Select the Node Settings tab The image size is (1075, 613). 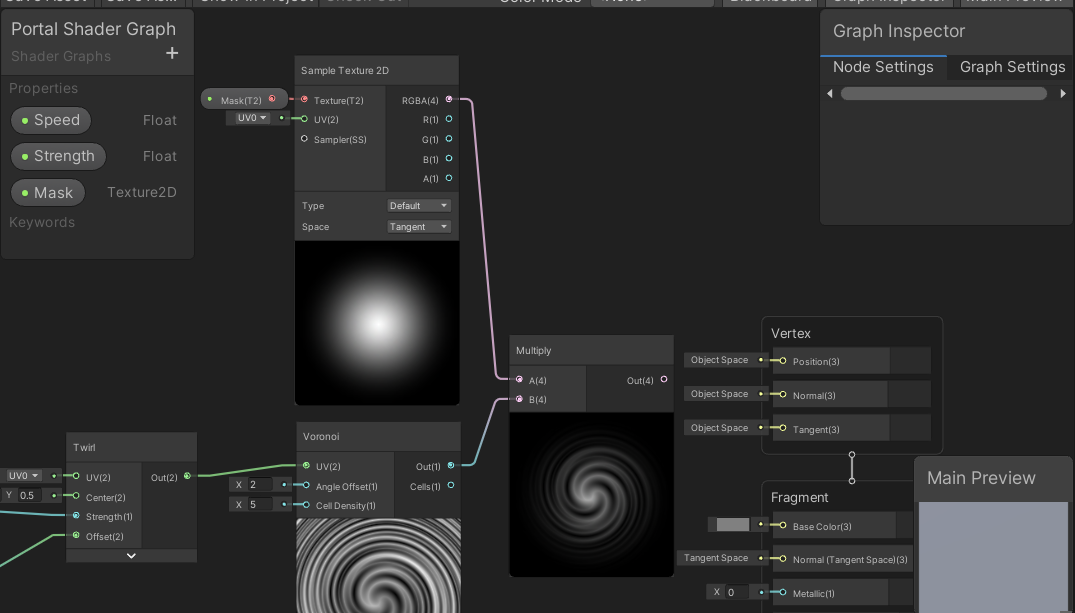coord(884,68)
